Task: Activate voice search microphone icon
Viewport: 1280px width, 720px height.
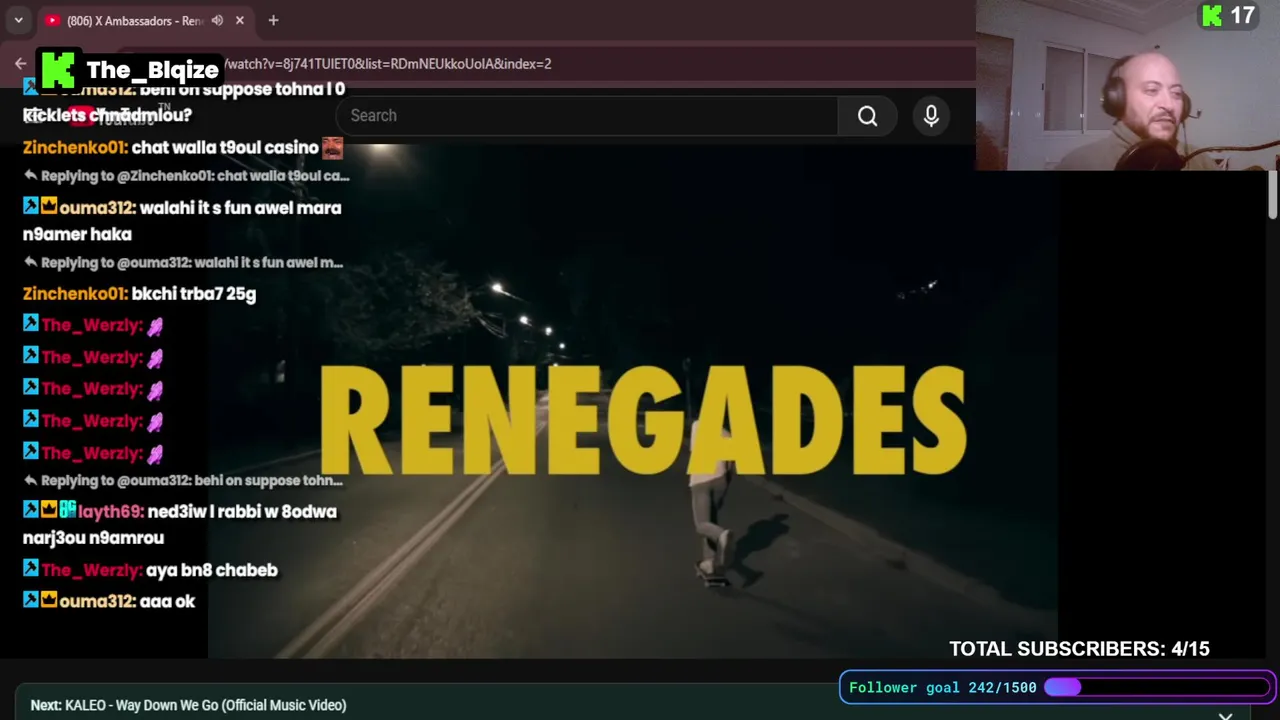Action: [x=931, y=116]
